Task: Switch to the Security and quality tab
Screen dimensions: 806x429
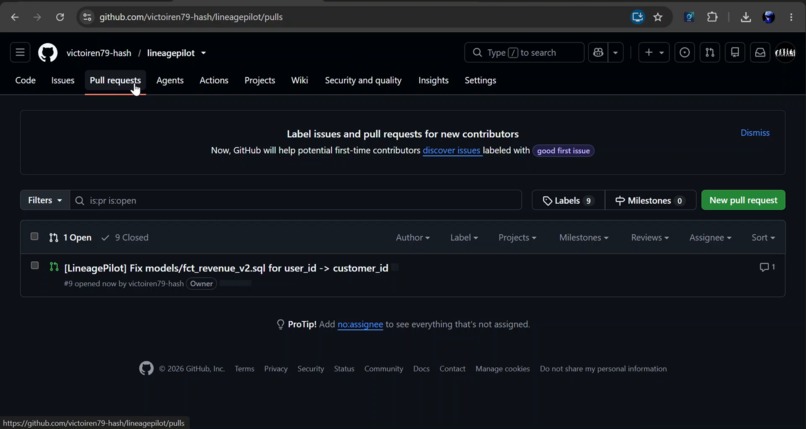Action: coord(363,80)
